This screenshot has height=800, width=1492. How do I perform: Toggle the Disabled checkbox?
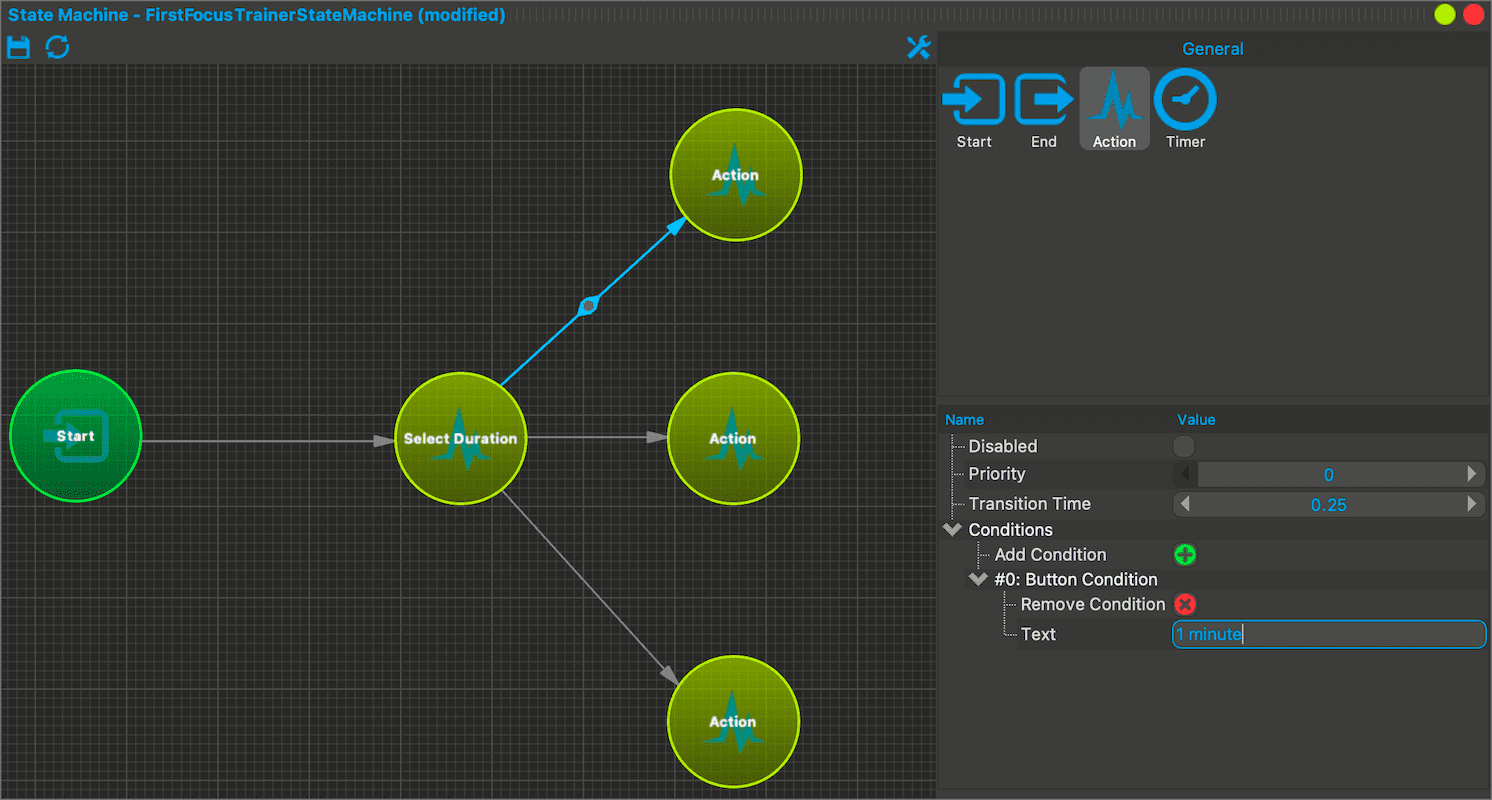1184,446
